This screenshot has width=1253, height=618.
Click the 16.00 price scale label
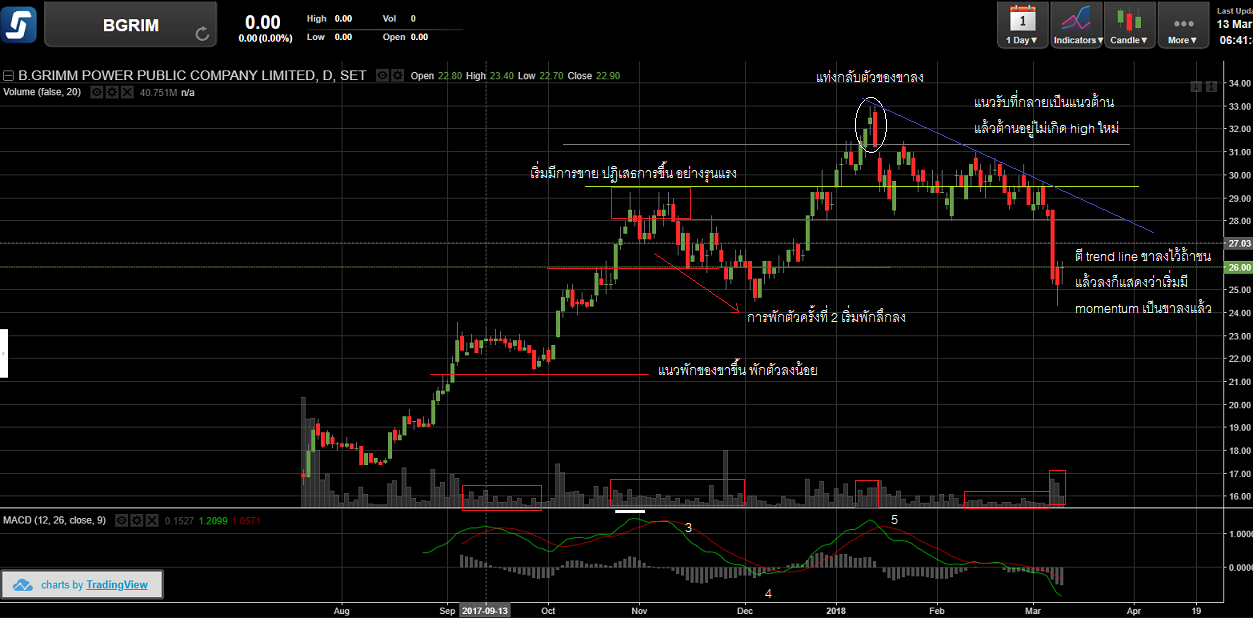point(1238,497)
